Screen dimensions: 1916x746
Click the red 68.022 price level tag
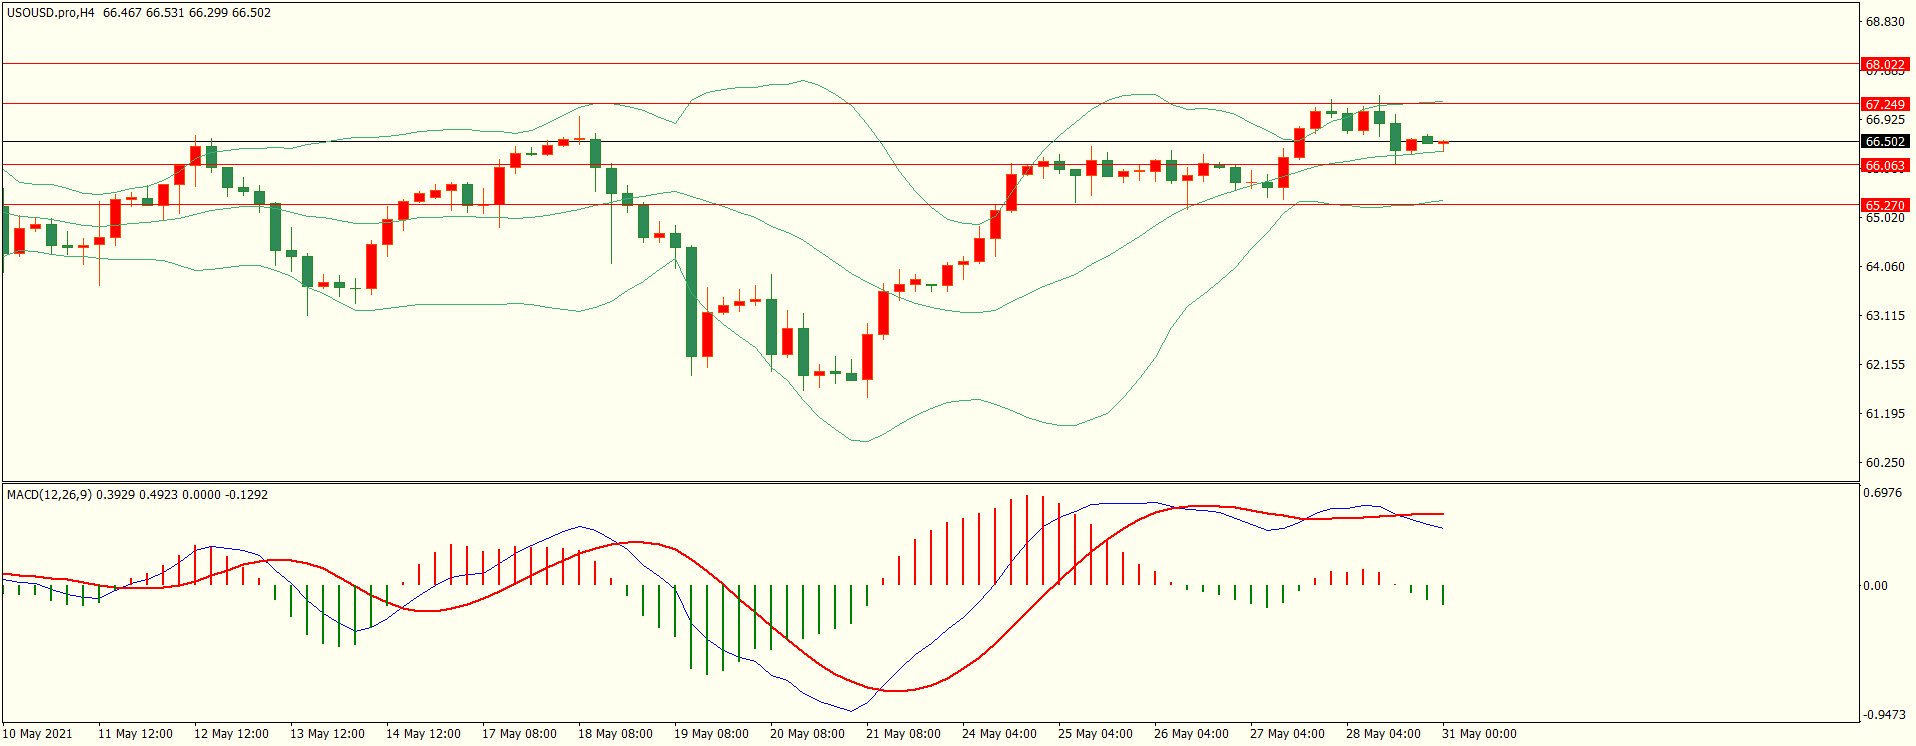(x=1884, y=65)
